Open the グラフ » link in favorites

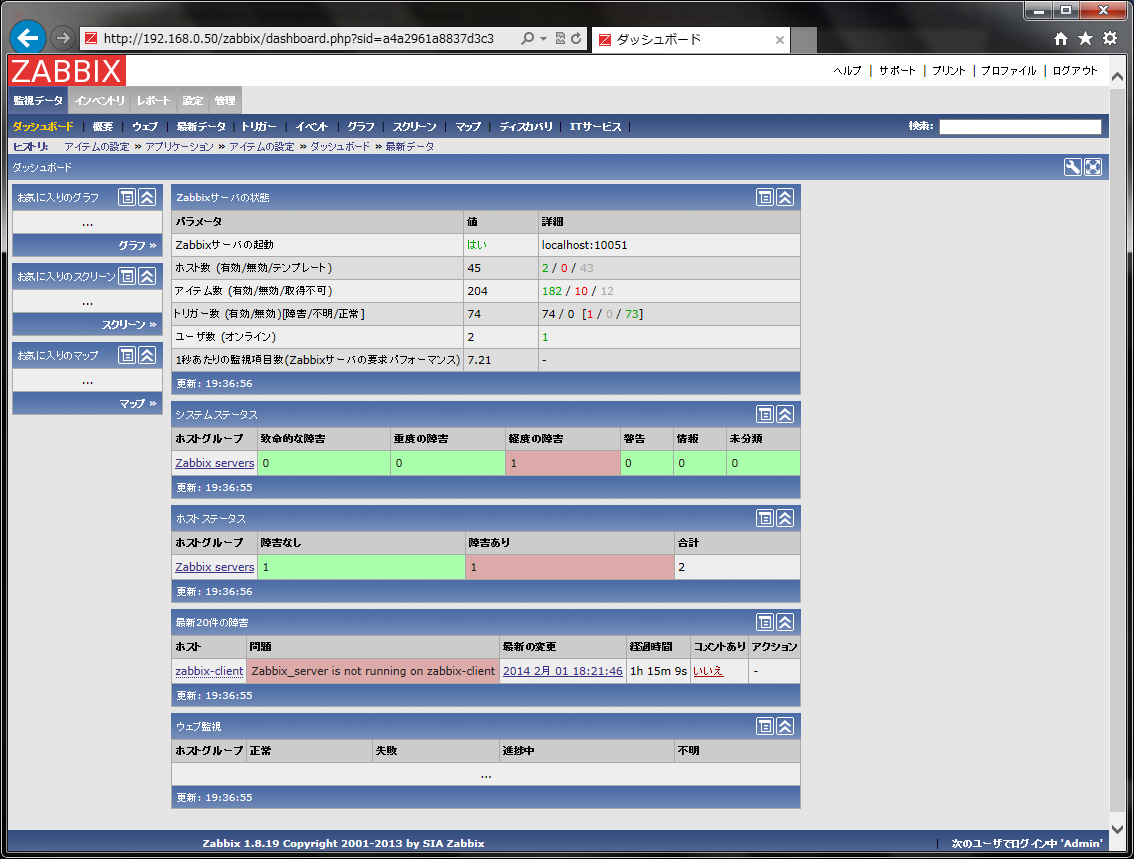(x=137, y=245)
